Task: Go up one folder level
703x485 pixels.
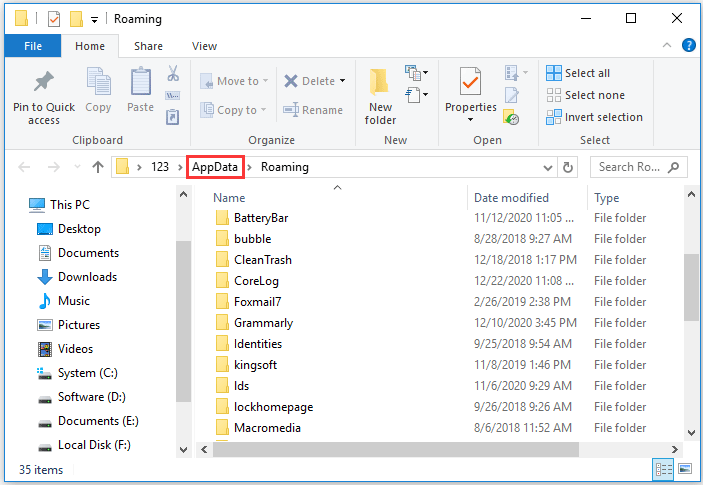Action: pyautogui.click(x=98, y=167)
